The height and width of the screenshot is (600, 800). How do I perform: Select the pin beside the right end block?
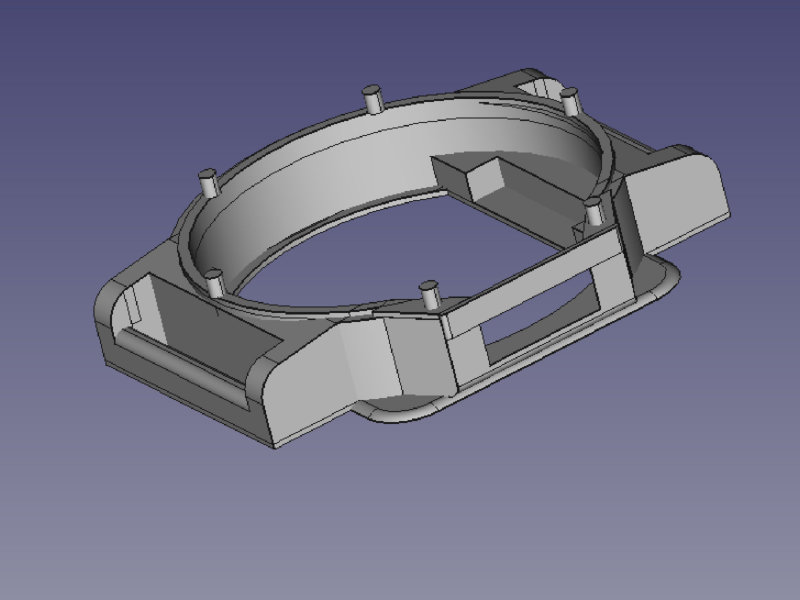[594, 212]
